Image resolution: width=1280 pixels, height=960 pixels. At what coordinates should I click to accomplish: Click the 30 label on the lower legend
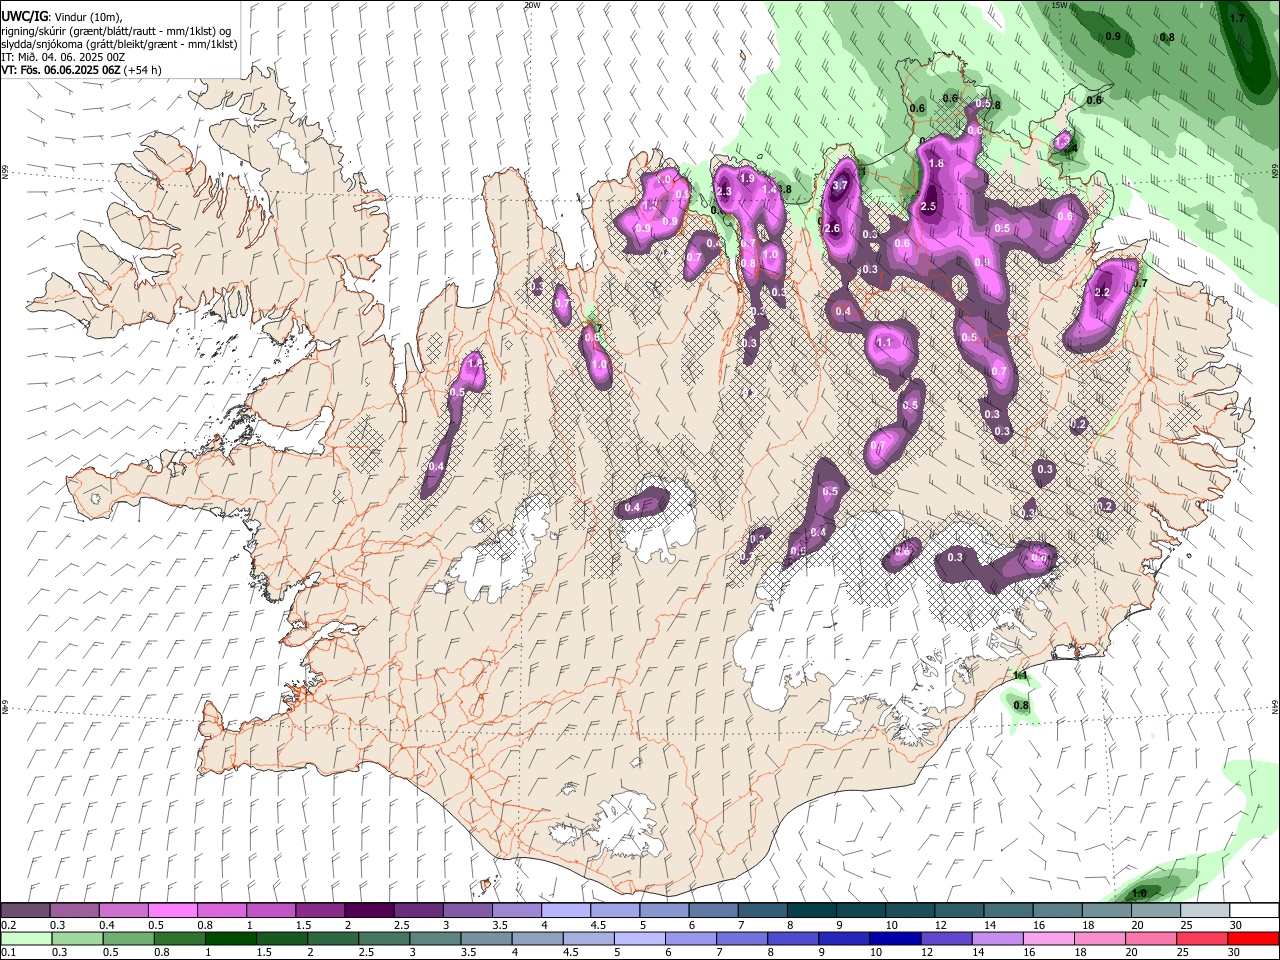pyautogui.click(x=1235, y=953)
